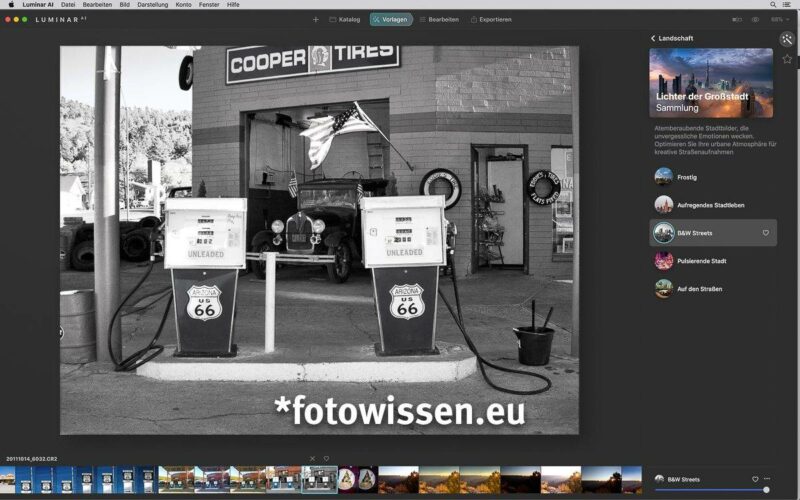
Task: Click the round B&W Streets icon at bottom
Action: pos(659,479)
